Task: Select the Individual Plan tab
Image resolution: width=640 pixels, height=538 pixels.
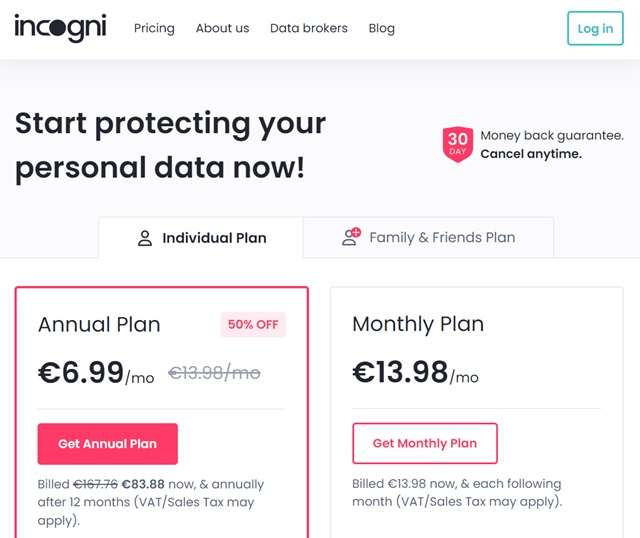Action: pos(201,238)
